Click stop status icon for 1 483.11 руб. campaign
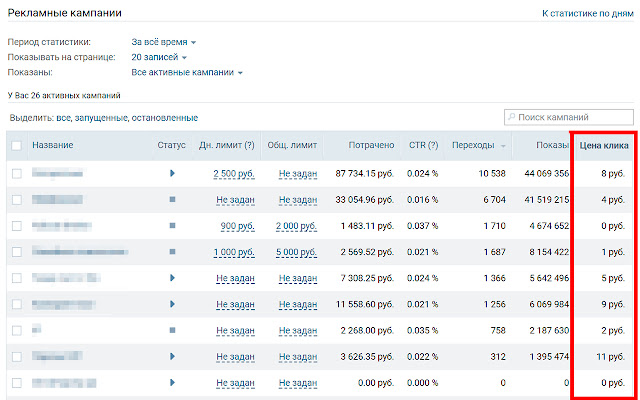The height and width of the screenshot is (400, 640). [x=172, y=226]
